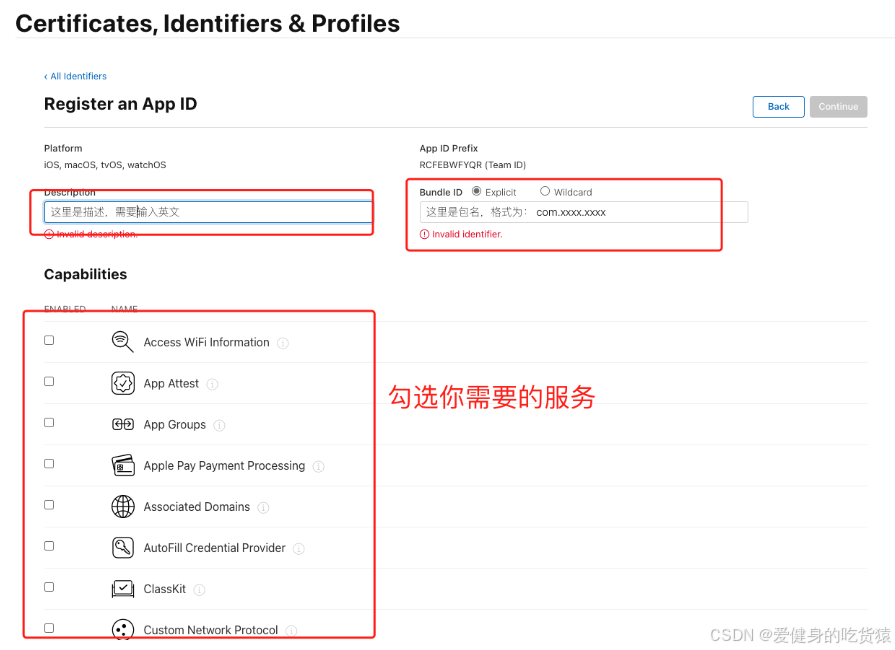The width and height of the screenshot is (895, 650).
Task: Click the Access WiFi Information icon
Action: click(x=122, y=342)
